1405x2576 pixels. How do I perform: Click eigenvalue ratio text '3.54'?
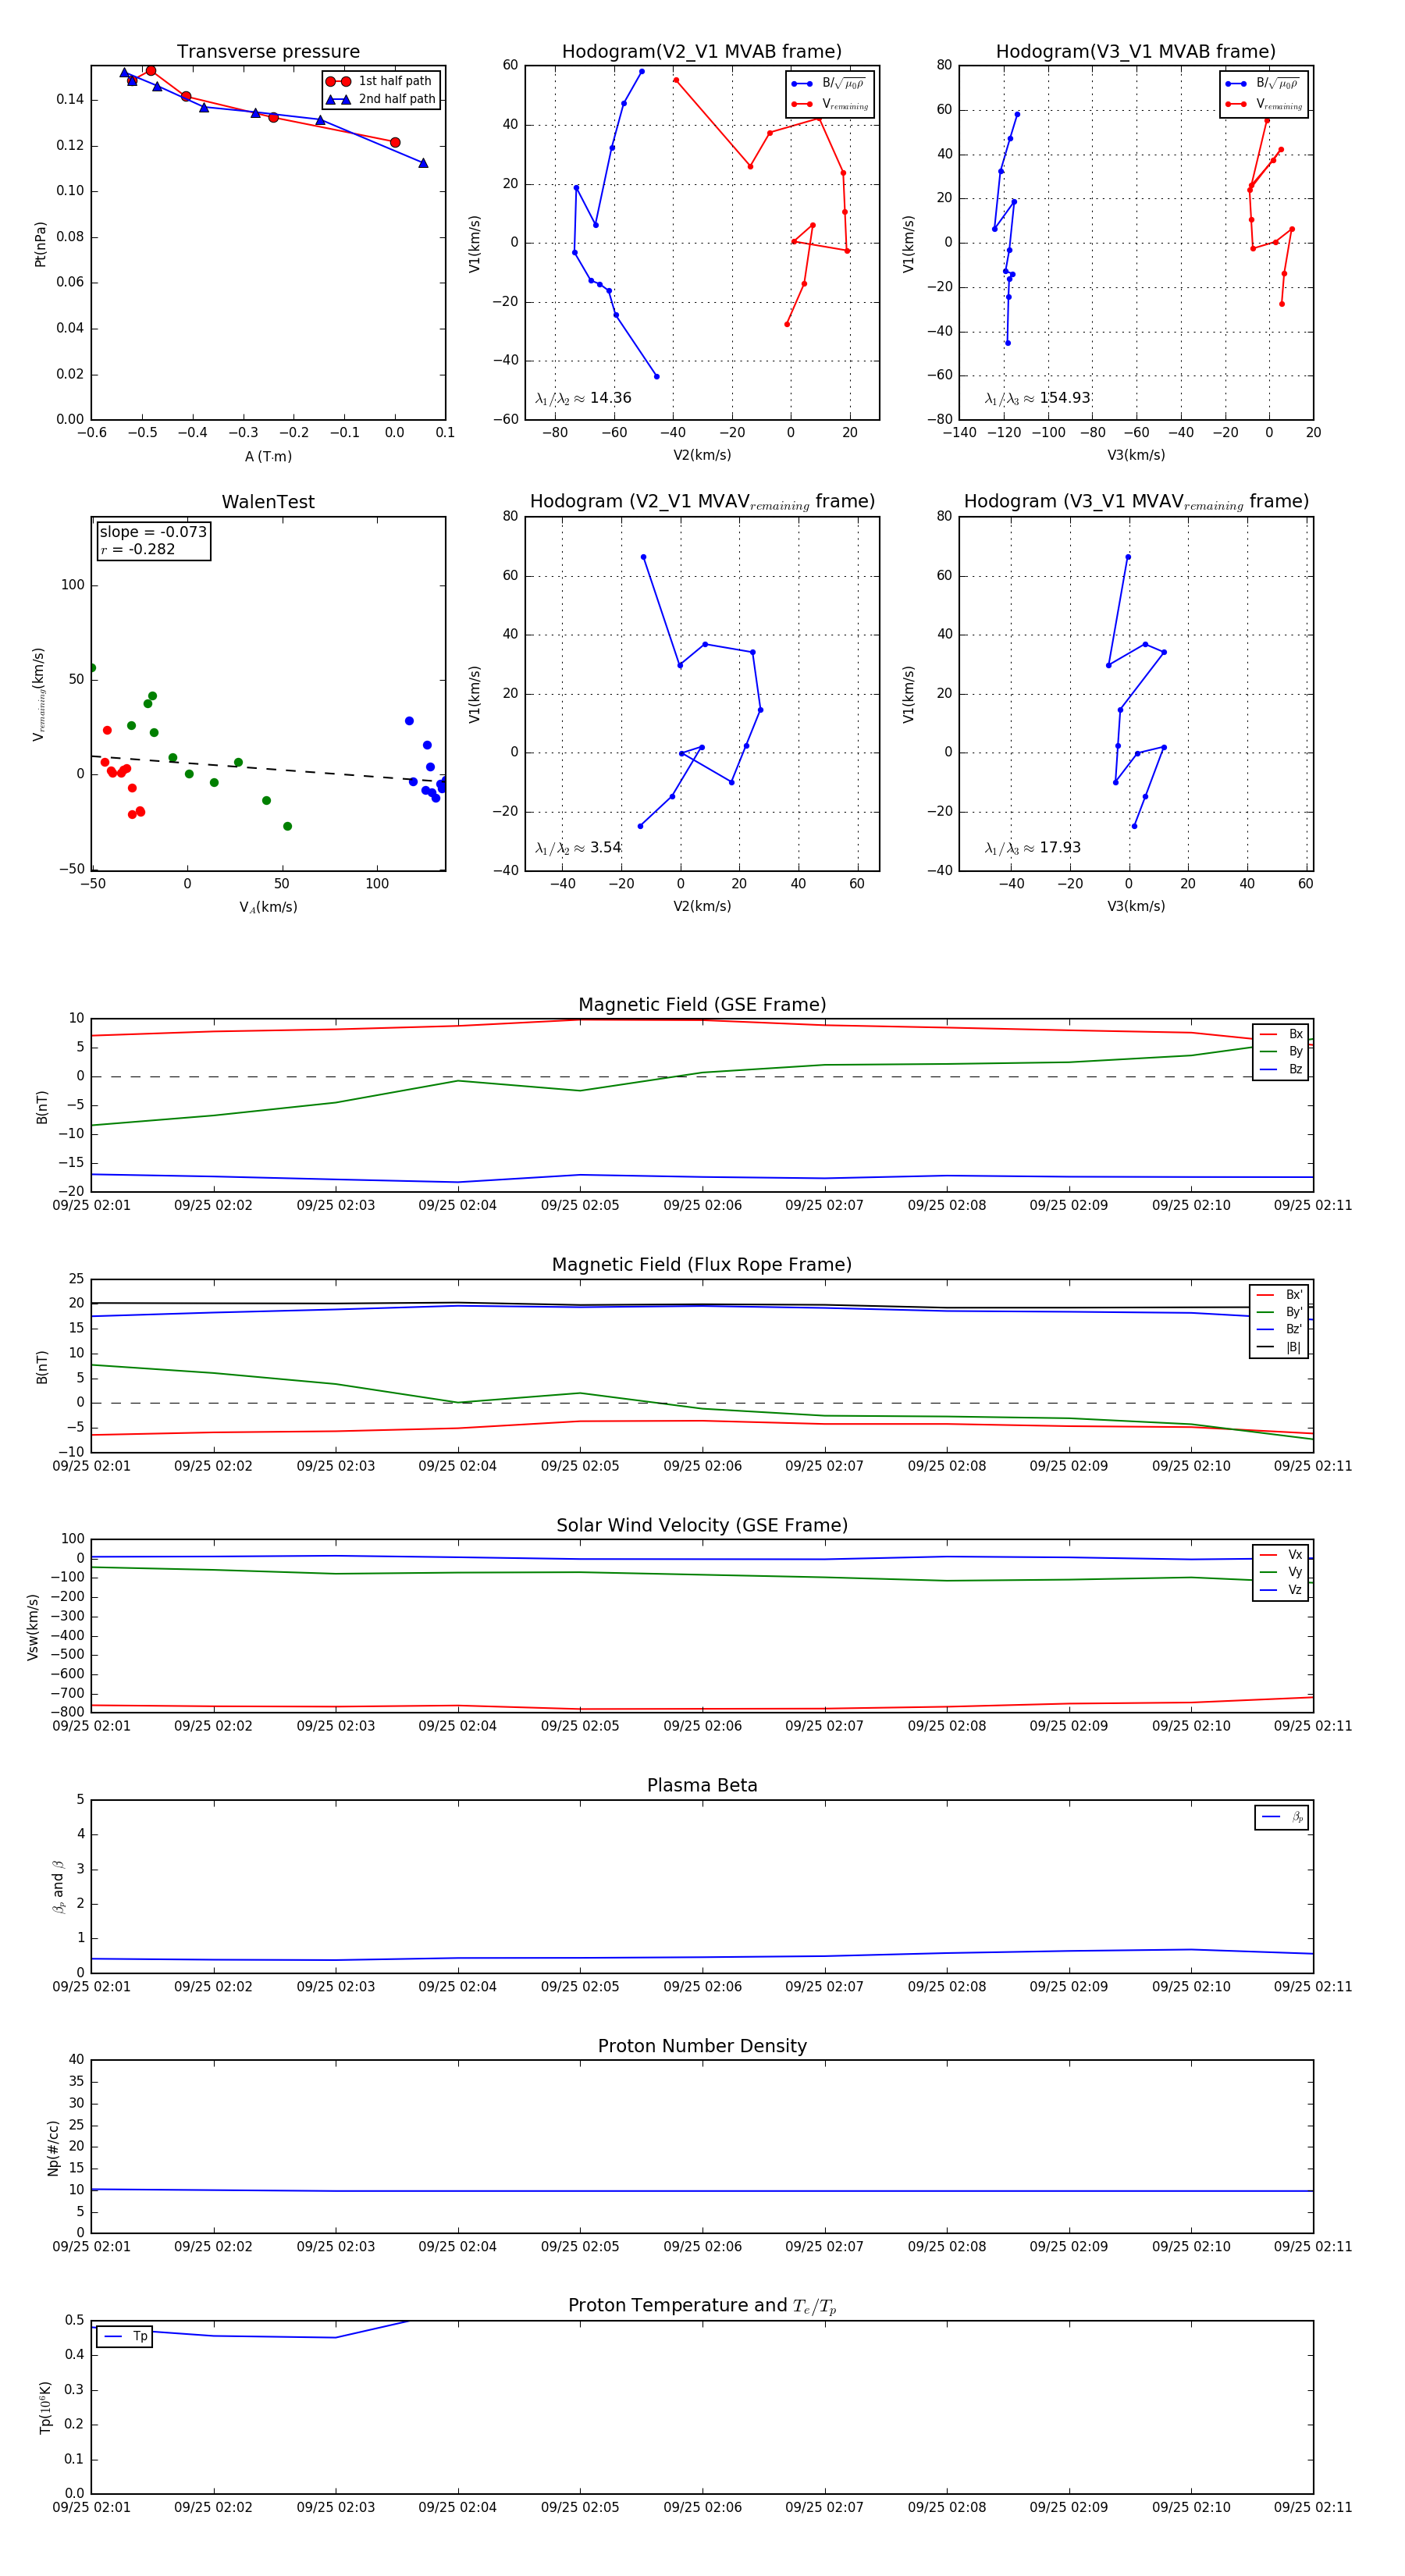click(x=605, y=848)
